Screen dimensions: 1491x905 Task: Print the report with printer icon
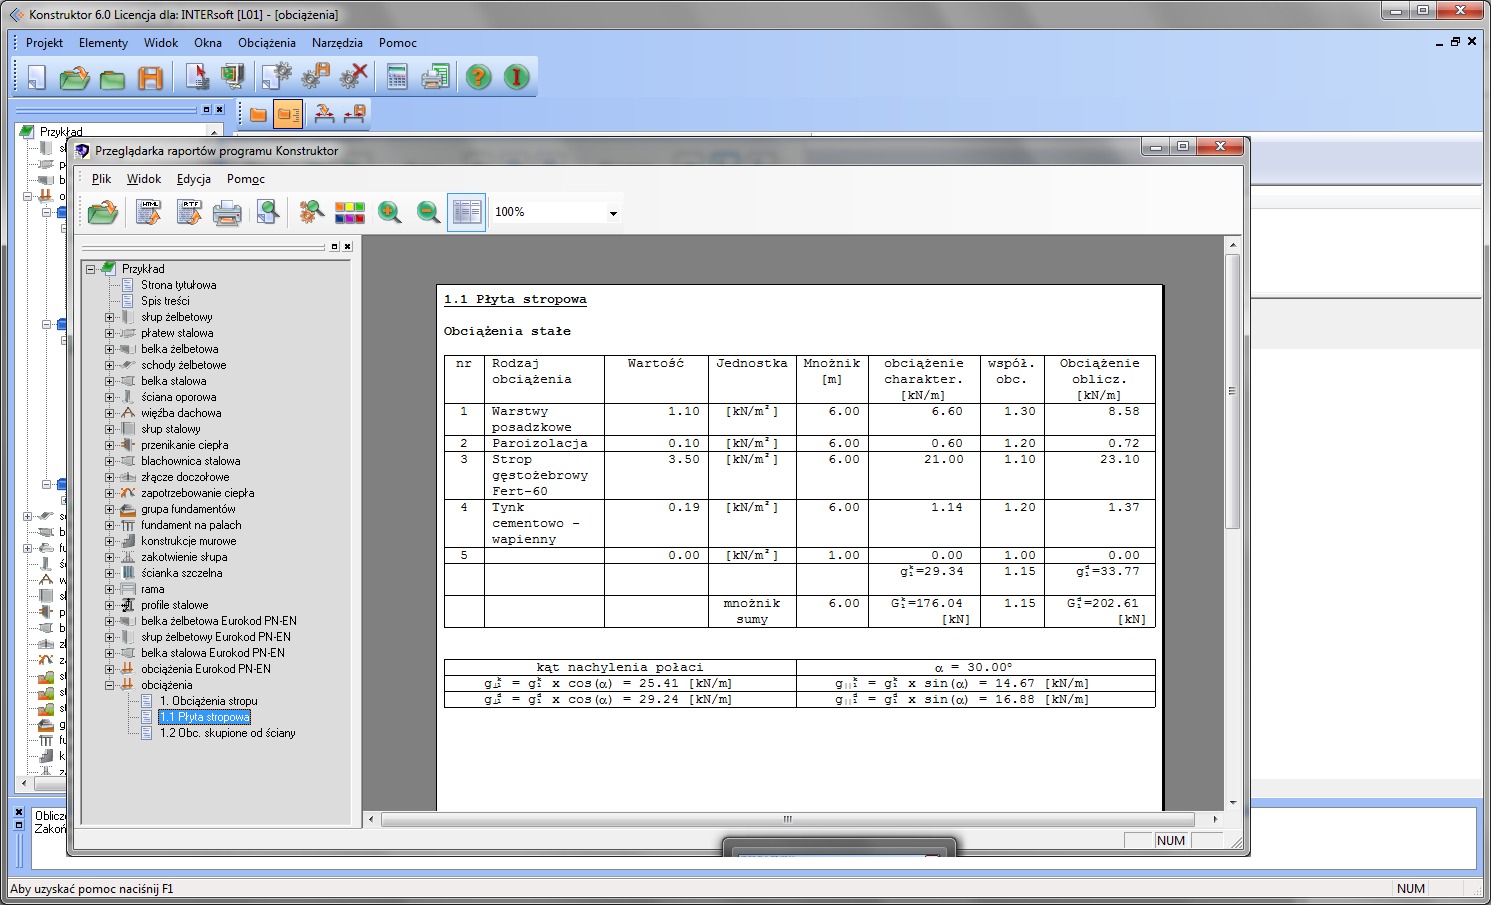pyautogui.click(x=227, y=212)
